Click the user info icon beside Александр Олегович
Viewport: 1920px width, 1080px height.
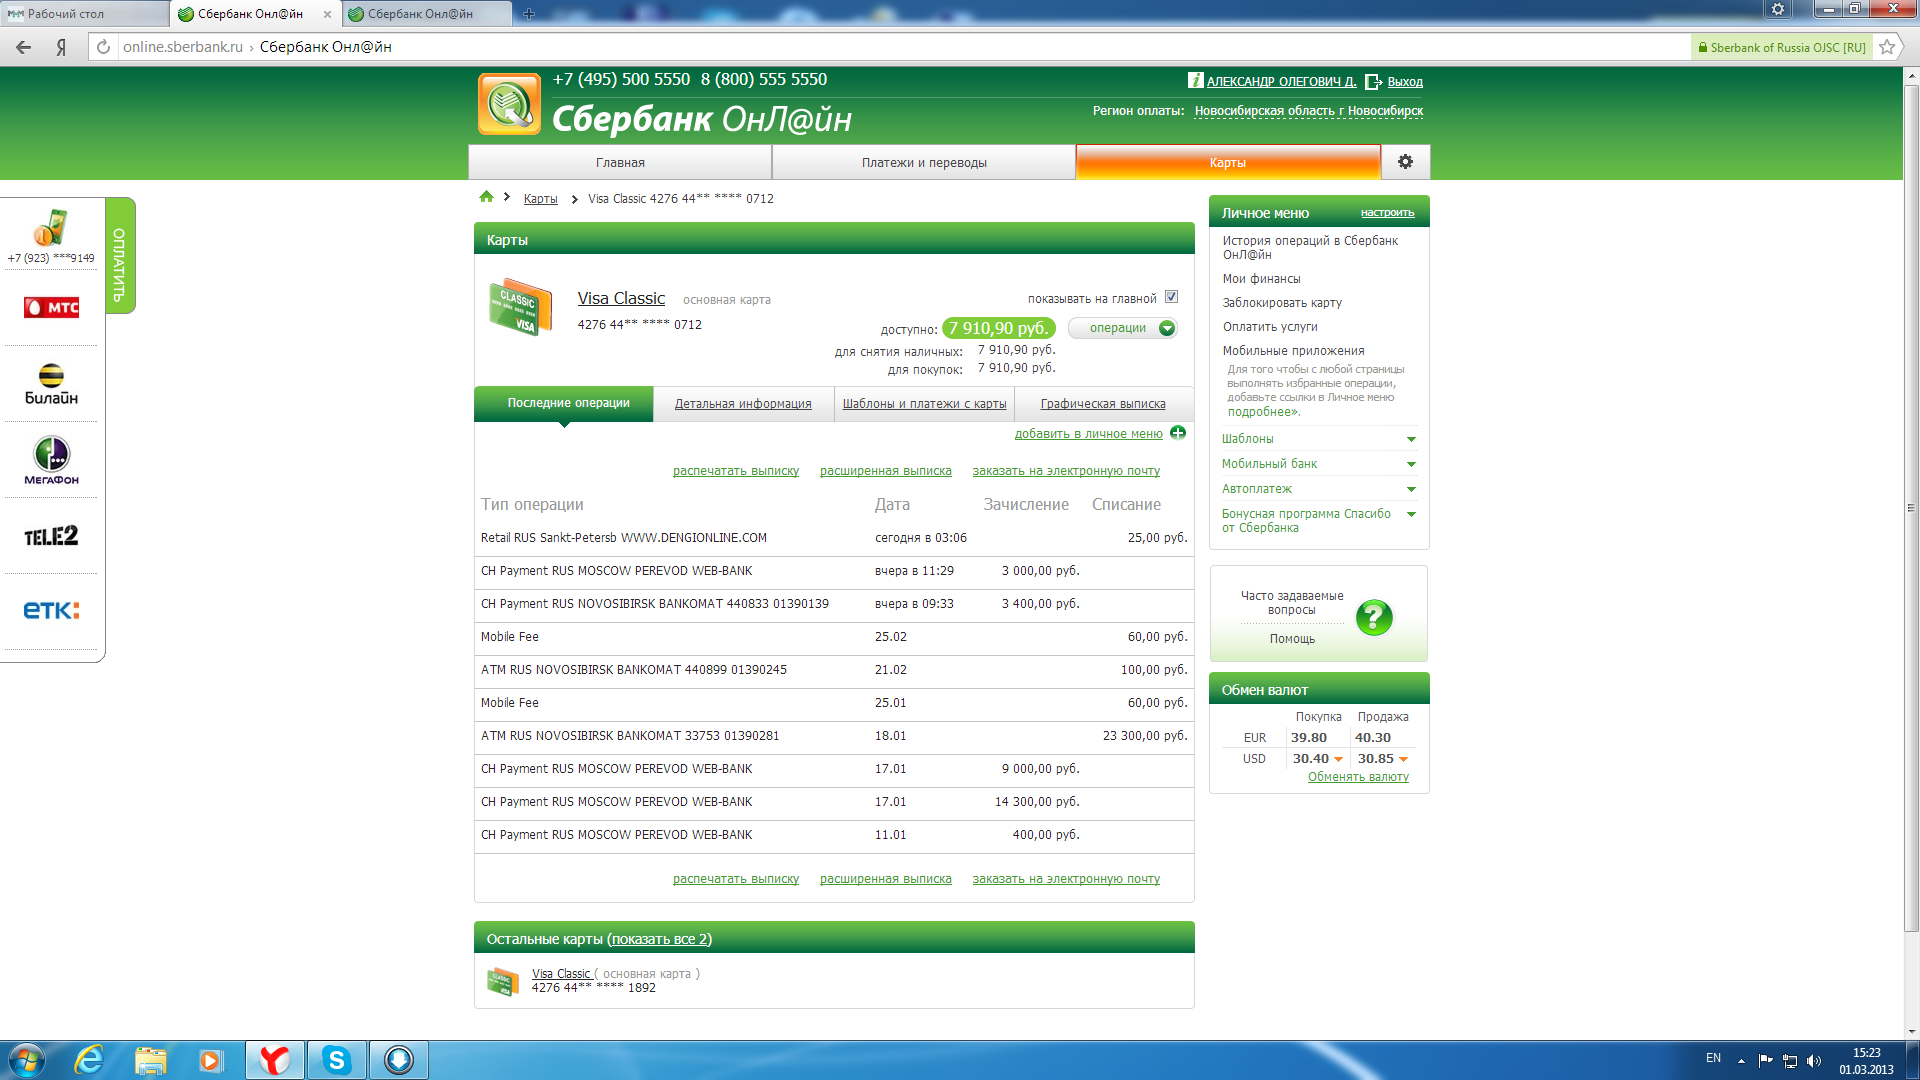coord(1195,80)
